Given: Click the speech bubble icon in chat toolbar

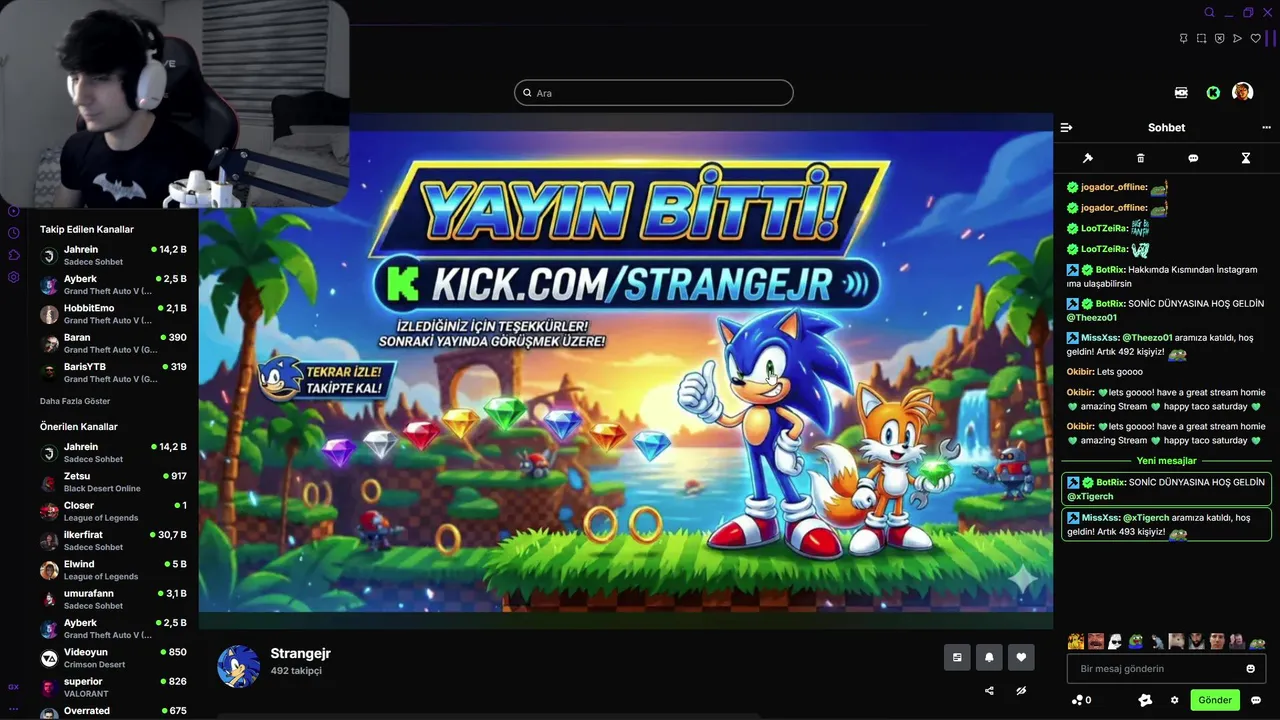Looking at the screenshot, I should click(x=1193, y=158).
